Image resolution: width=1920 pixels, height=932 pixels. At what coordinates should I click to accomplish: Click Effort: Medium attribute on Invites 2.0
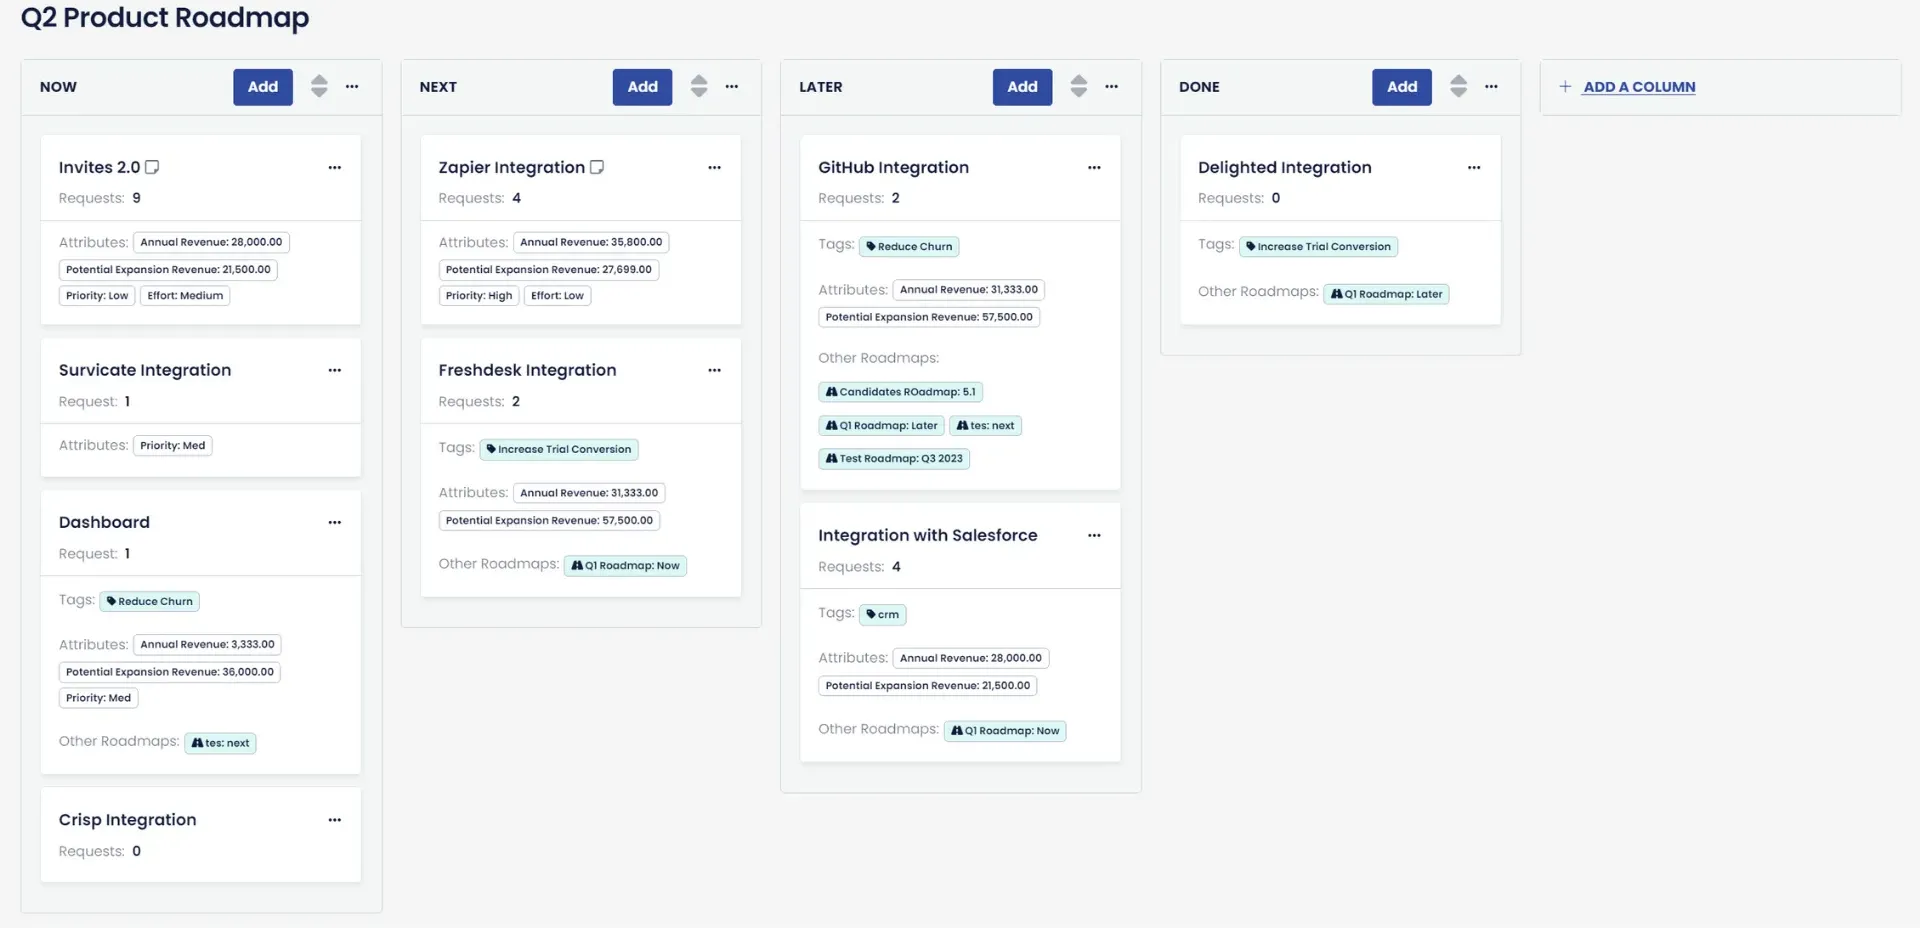tap(185, 296)
